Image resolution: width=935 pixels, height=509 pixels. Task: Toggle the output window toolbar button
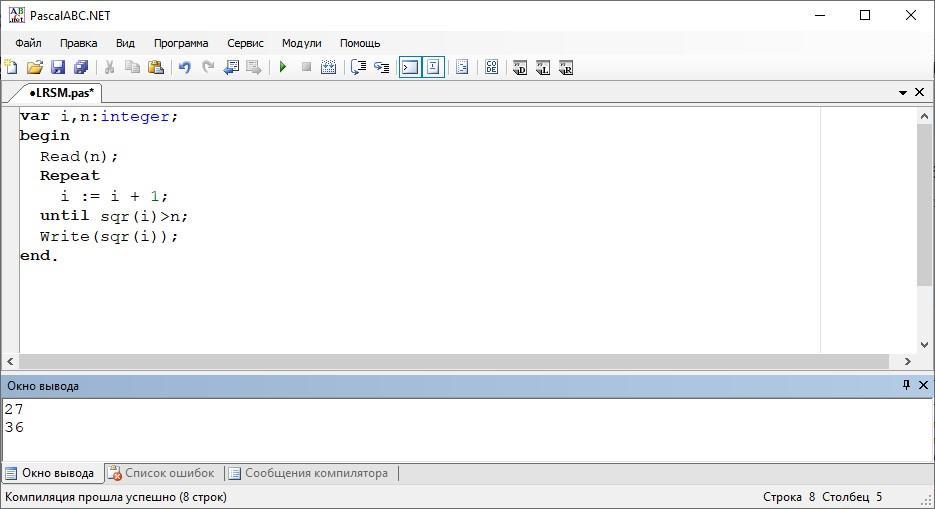410,67
